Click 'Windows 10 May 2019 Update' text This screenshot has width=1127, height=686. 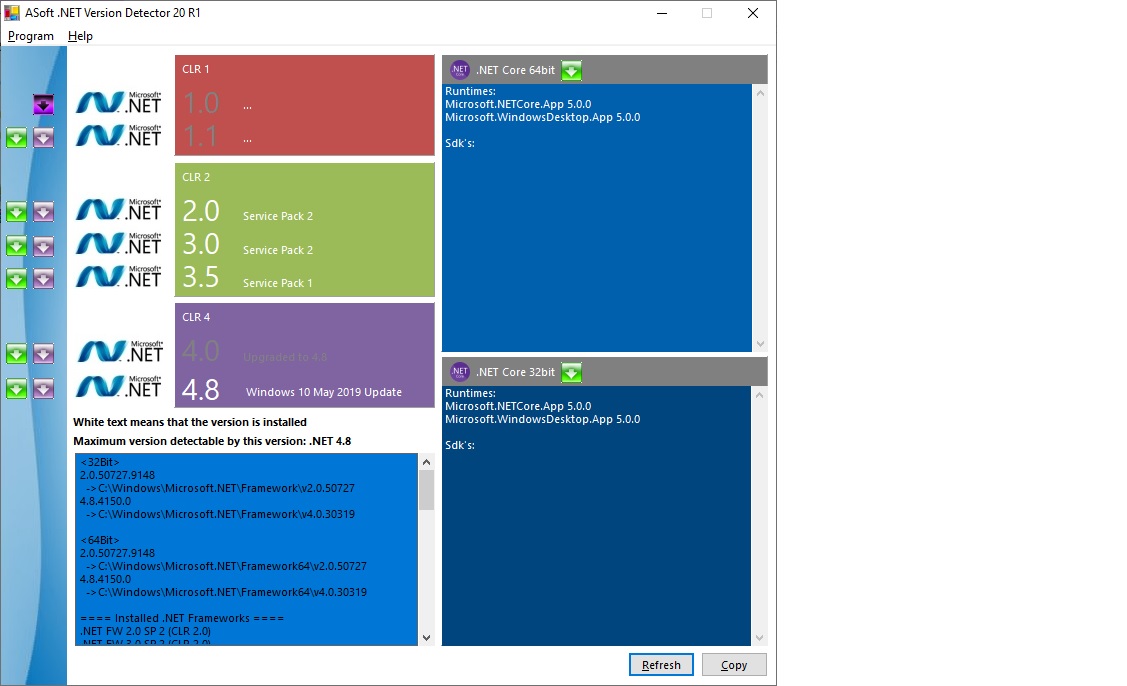point(323,392)
